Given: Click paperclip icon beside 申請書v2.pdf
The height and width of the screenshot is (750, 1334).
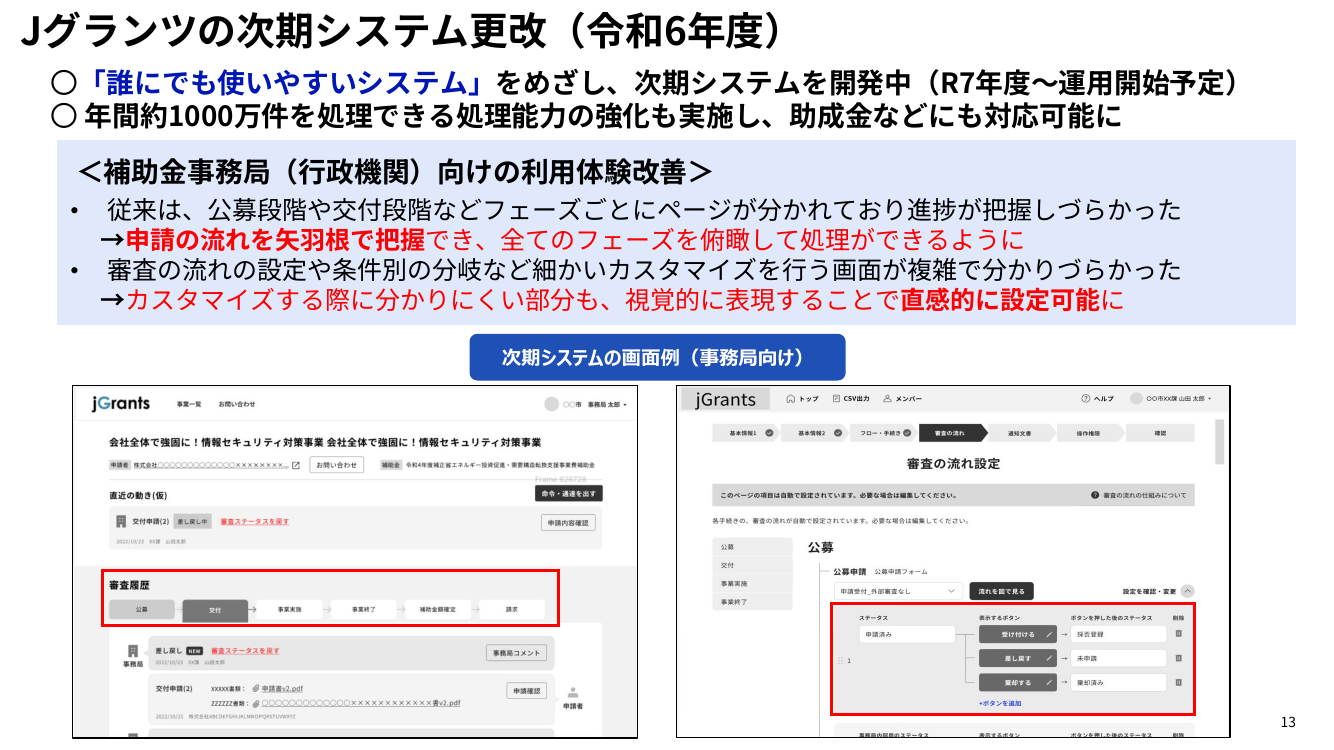Looking at the screenshot, I should pos(256,689).
